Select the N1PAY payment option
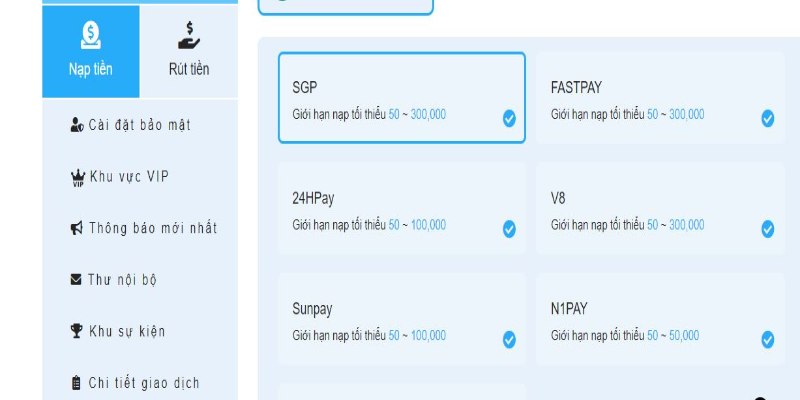 [660, 319]
